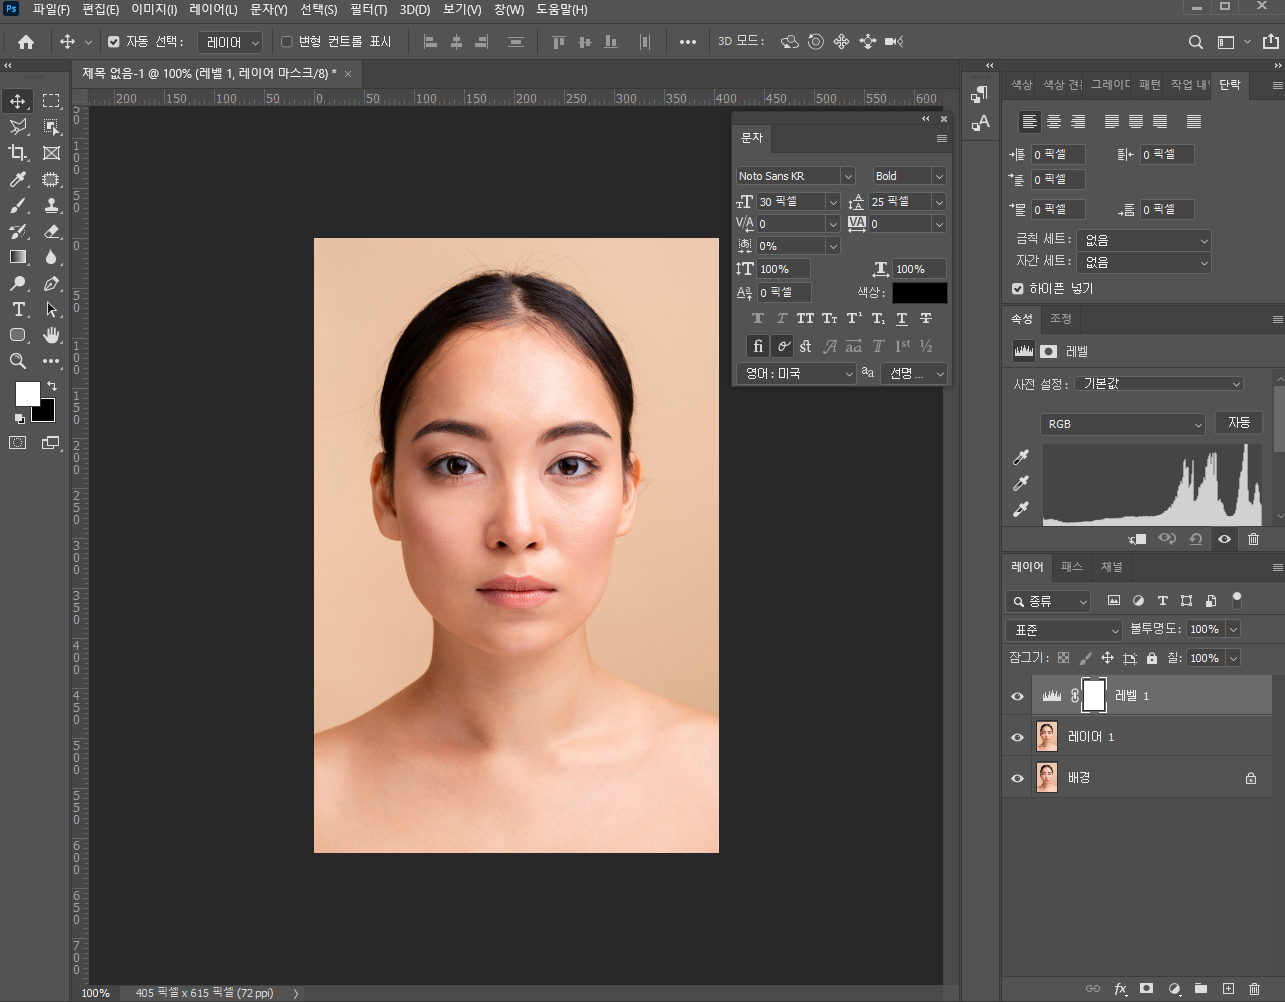1285x1002 pixels.
Task: Toggle the hyphenate checkbox
Action: pos(1018,288)
